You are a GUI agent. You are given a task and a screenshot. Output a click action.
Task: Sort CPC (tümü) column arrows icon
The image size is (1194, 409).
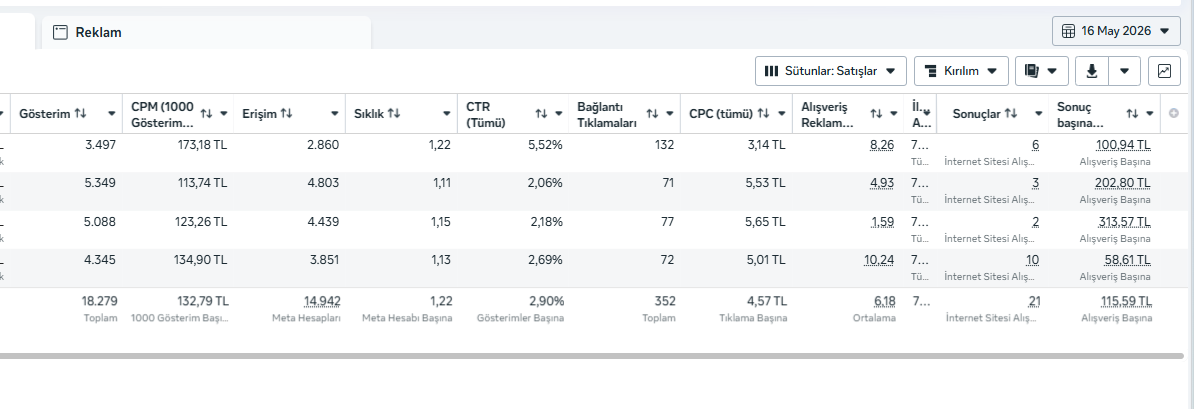pos(763,113)
